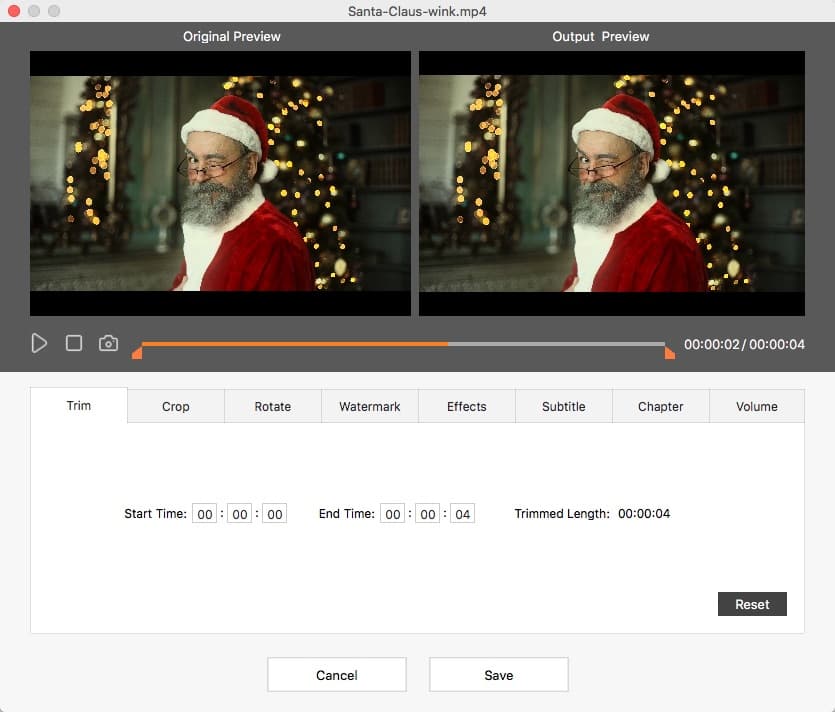This screenshot has width=835, height=712.
Task: Open the Rotate tab
Action: tap(272, 406)
